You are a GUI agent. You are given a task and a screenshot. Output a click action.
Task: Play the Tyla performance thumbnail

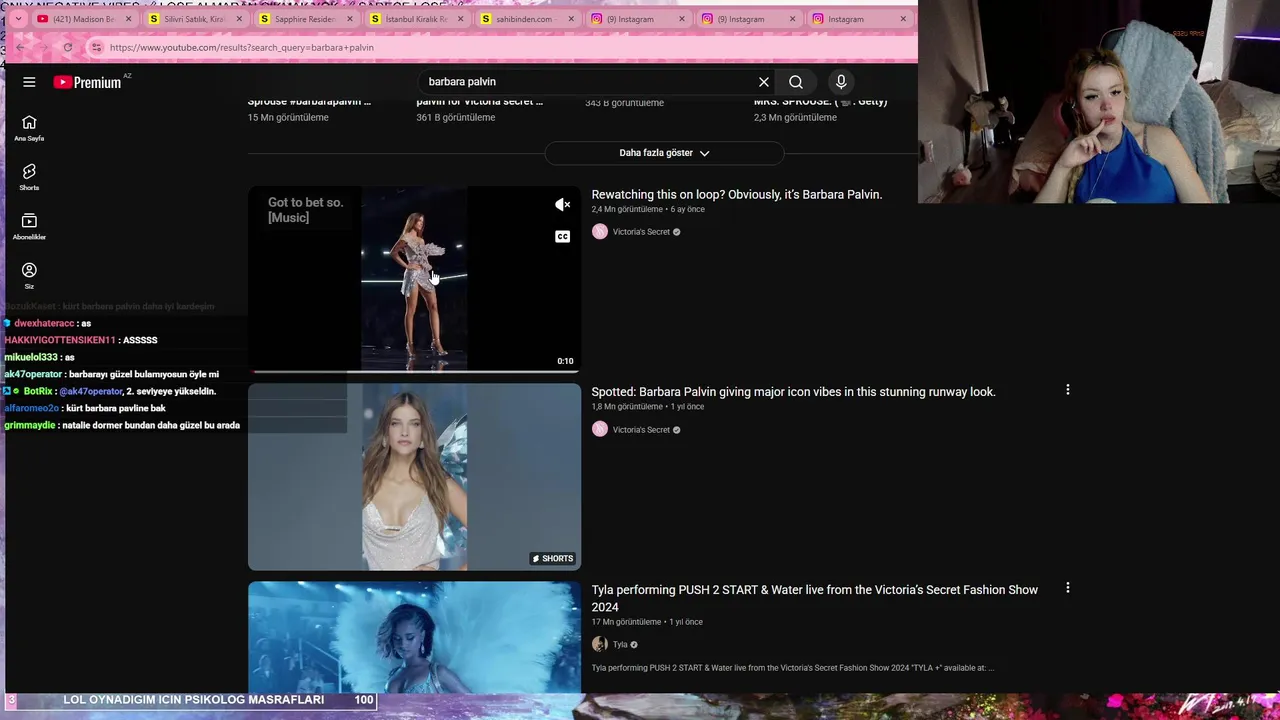click(x=414, y=637)
